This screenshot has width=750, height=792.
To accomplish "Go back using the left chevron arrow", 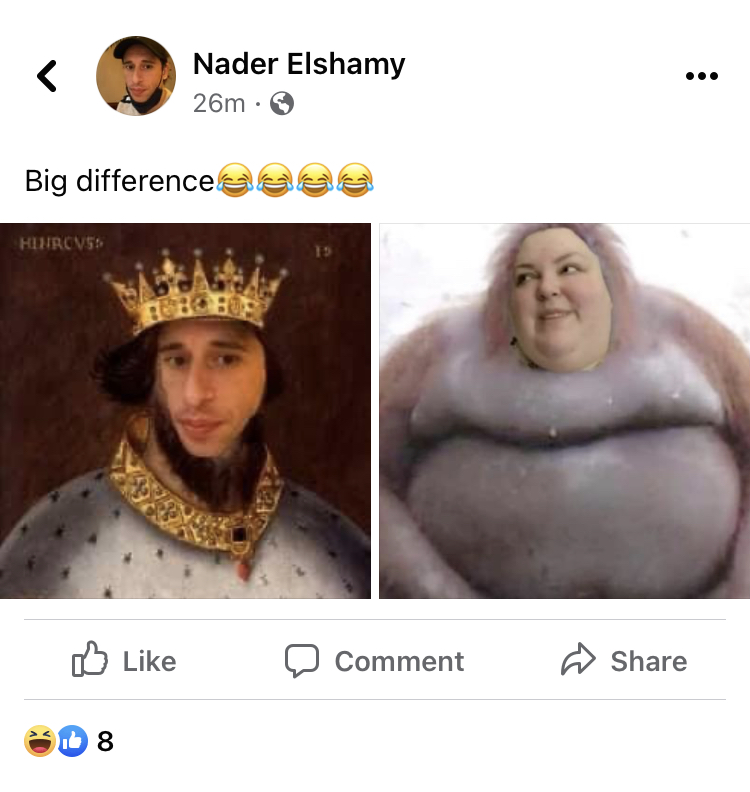I will [x=47, y=76].
